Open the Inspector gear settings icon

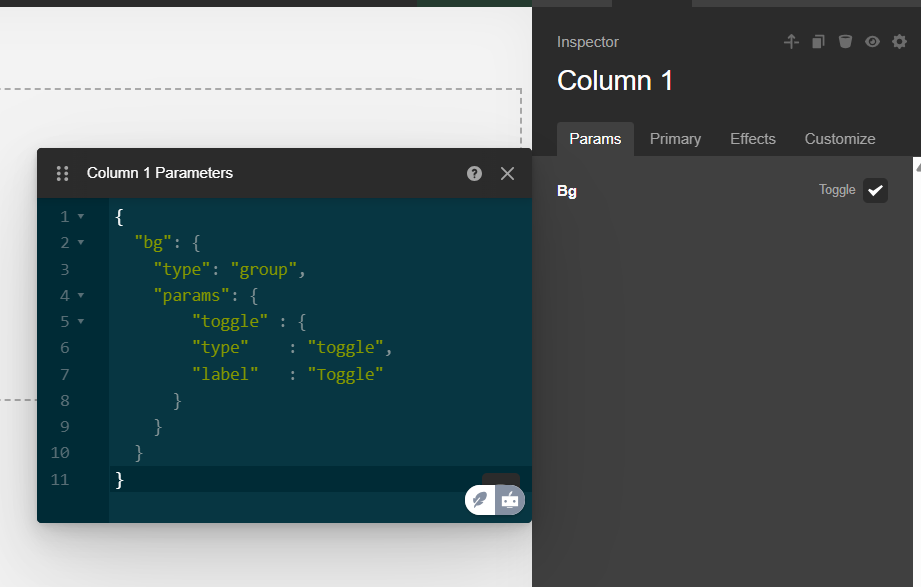pos(899,42)
